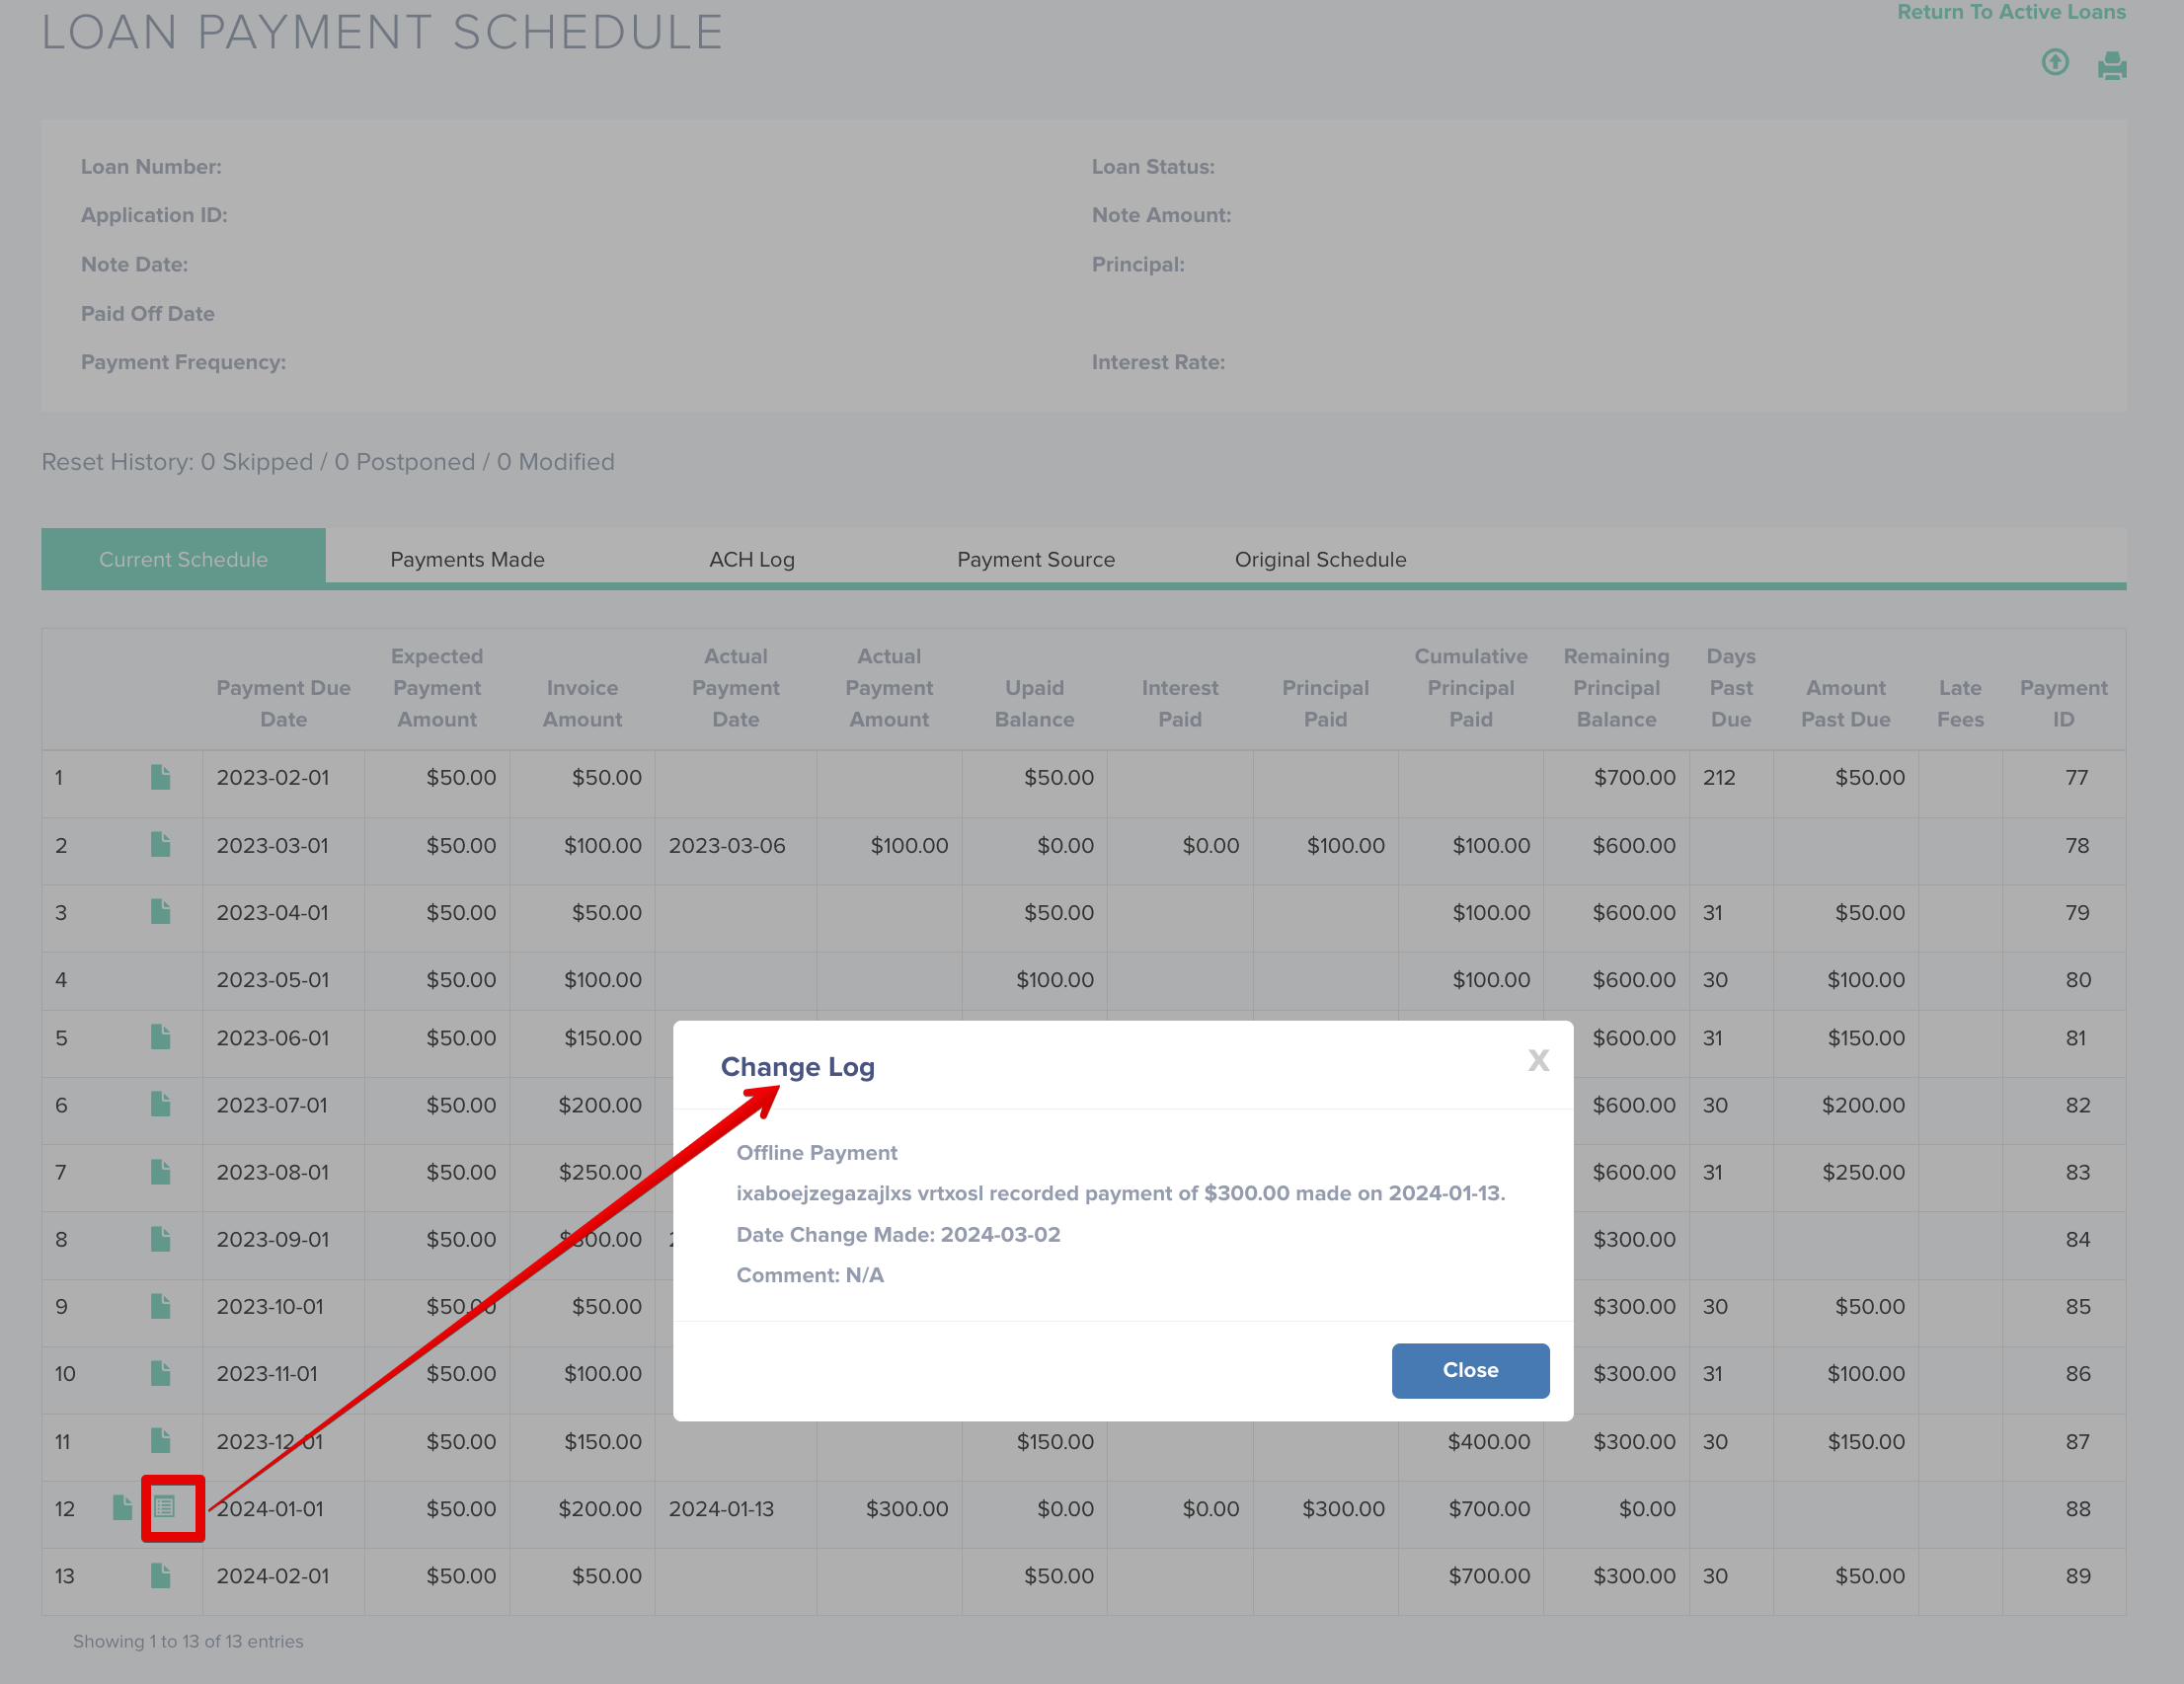
Task: Open document icon for 2023-11-01 row
Action: [x=160, y=1373]
